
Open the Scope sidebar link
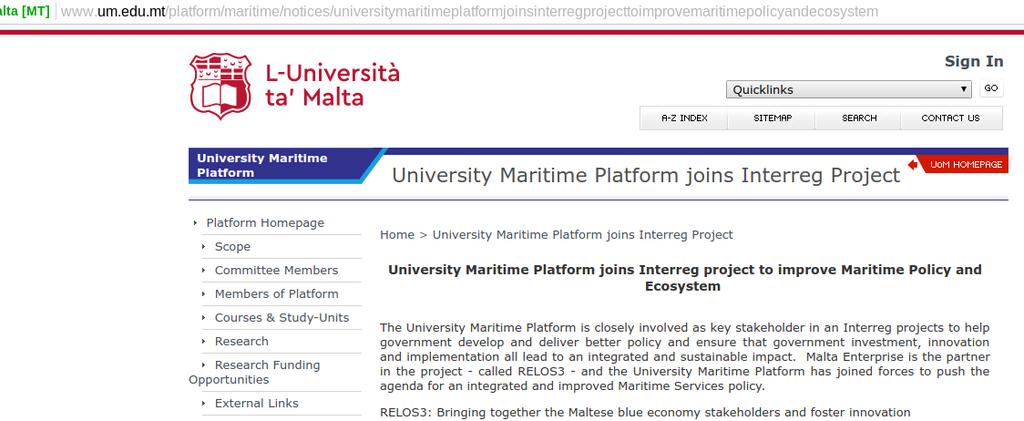(x=232, y=247)
